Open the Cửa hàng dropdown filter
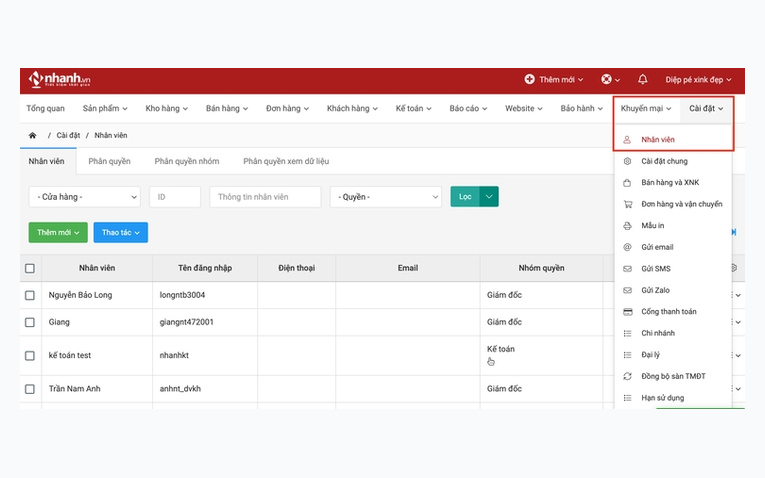 pyautogui.click(x=84, y=197)
